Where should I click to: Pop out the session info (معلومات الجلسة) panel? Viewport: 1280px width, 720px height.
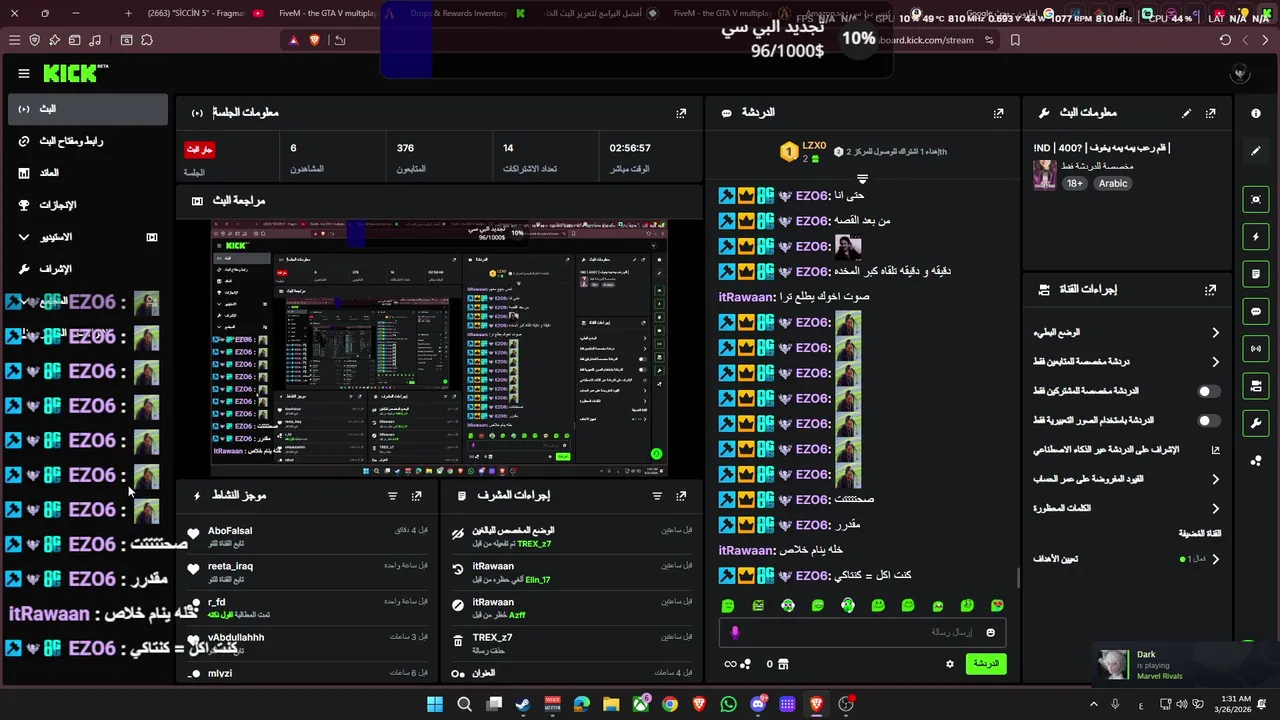(x=681, y=113)
